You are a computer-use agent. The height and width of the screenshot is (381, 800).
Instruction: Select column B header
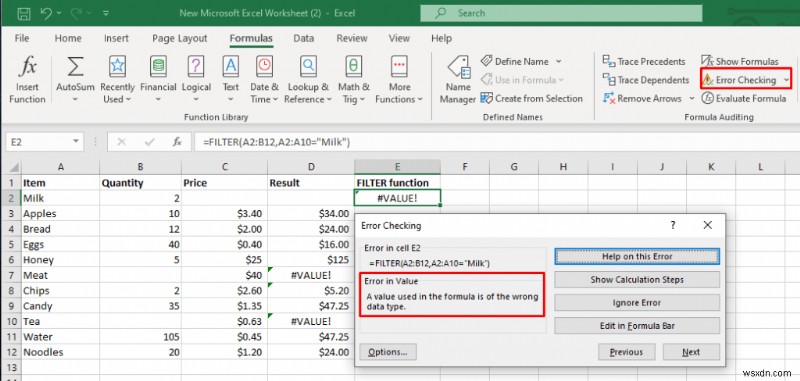[140, 167]
